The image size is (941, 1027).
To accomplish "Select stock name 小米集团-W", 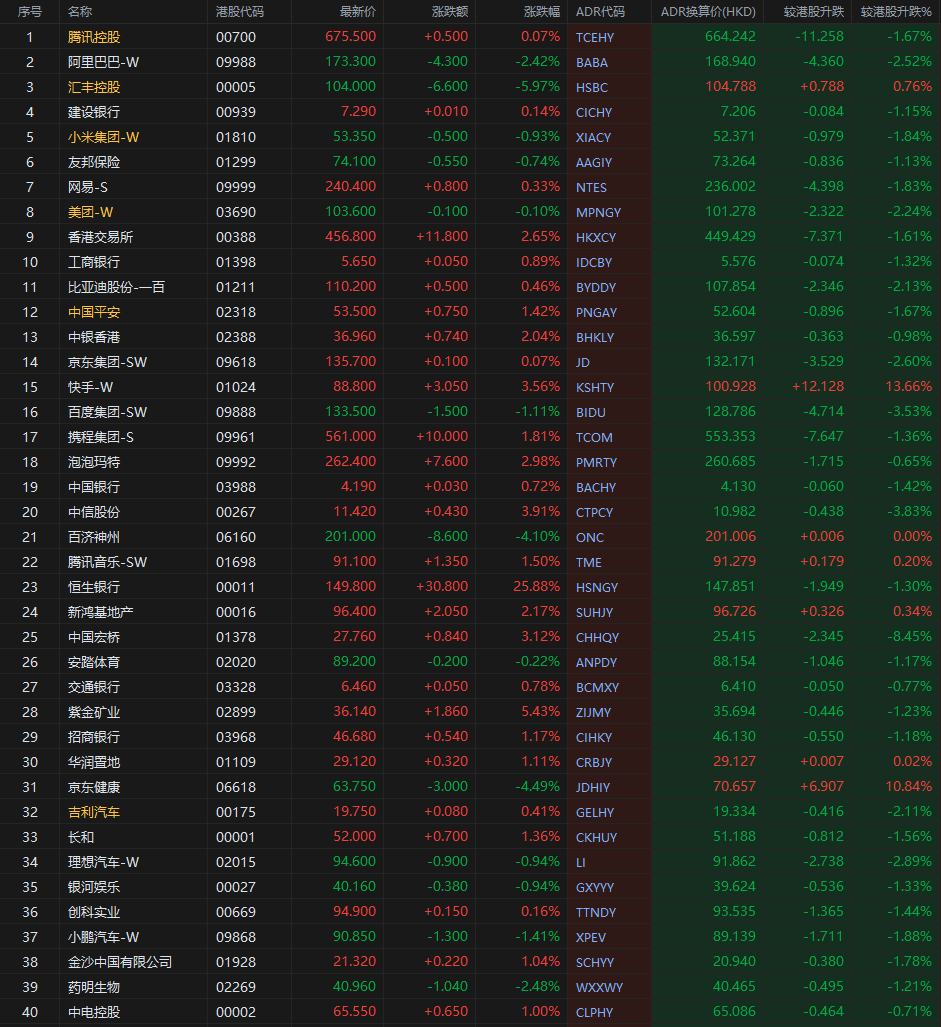I will click(103, 137).
